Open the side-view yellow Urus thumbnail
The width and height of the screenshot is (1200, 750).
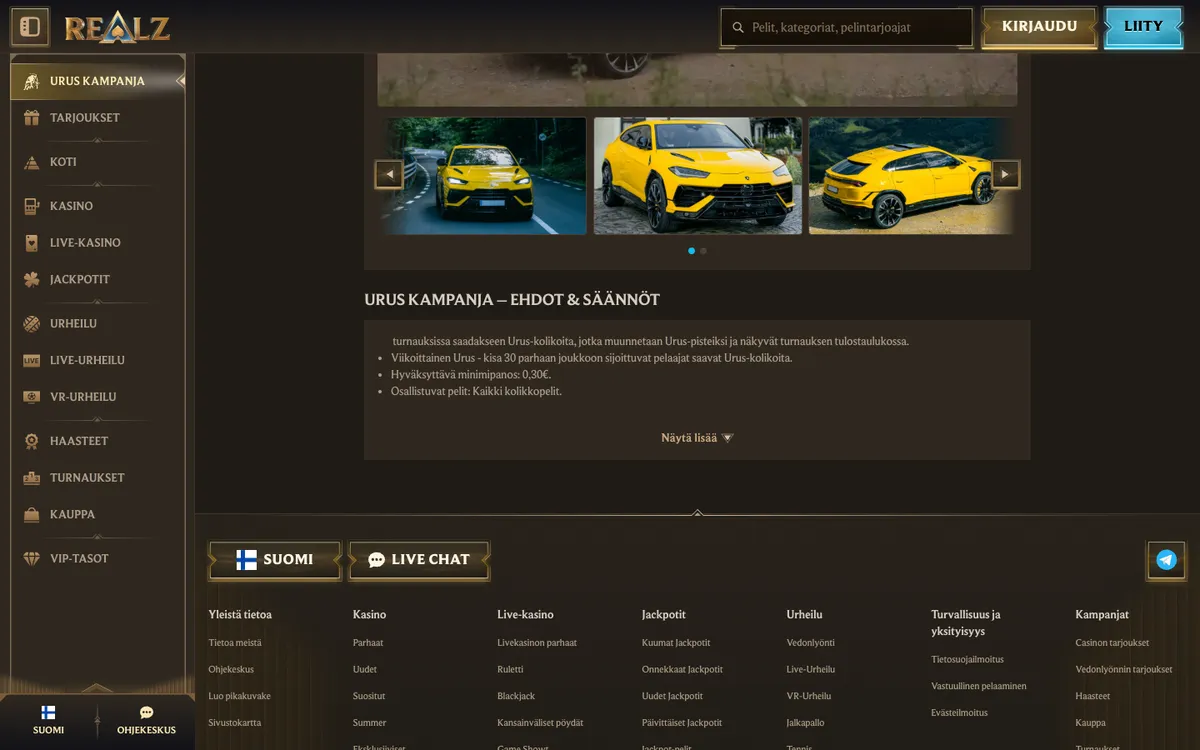pyautogui.click(x=912, y=176)
